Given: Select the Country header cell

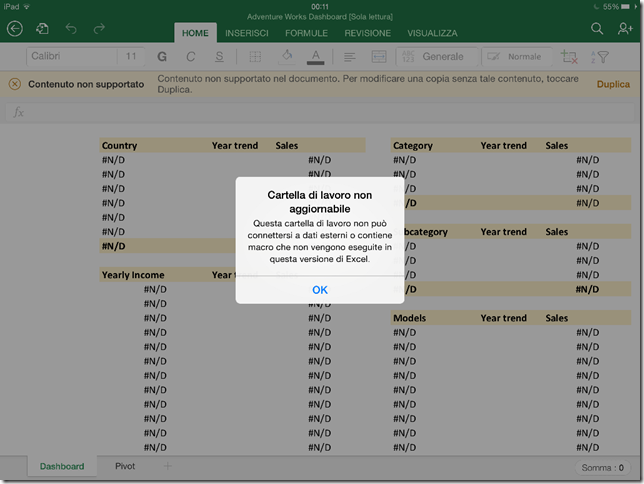Looking at the screenshot, I should (x=120, y=145).
